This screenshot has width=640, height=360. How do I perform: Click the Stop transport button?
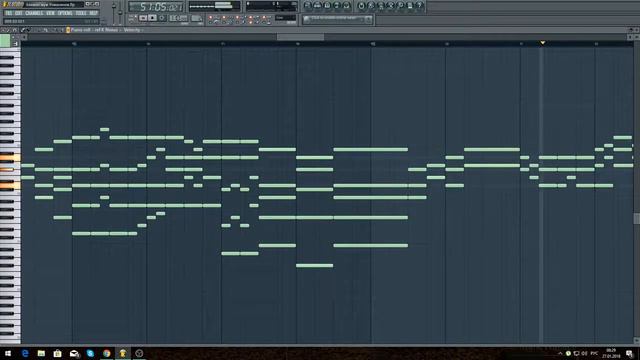[152, 18]
